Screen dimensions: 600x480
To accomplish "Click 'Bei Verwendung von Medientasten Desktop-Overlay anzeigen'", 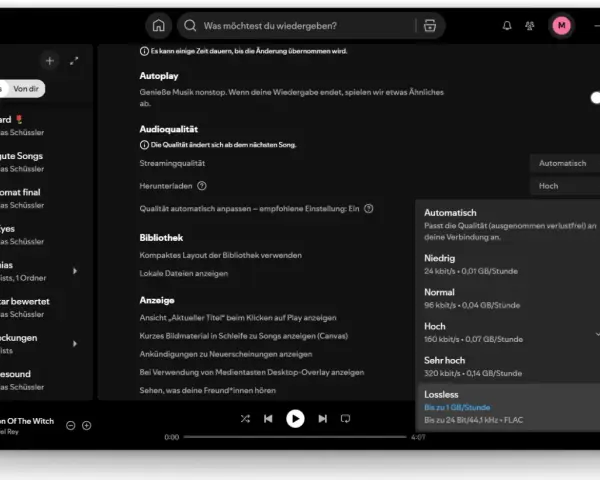I will click(252, 372).
